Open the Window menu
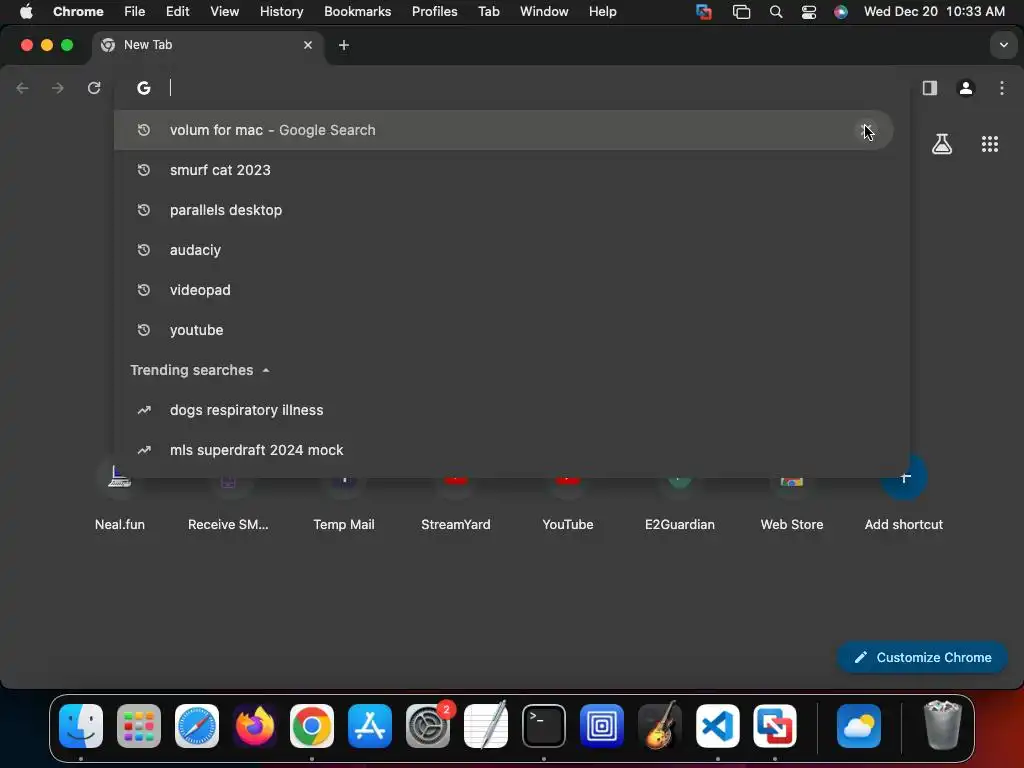 544,11
